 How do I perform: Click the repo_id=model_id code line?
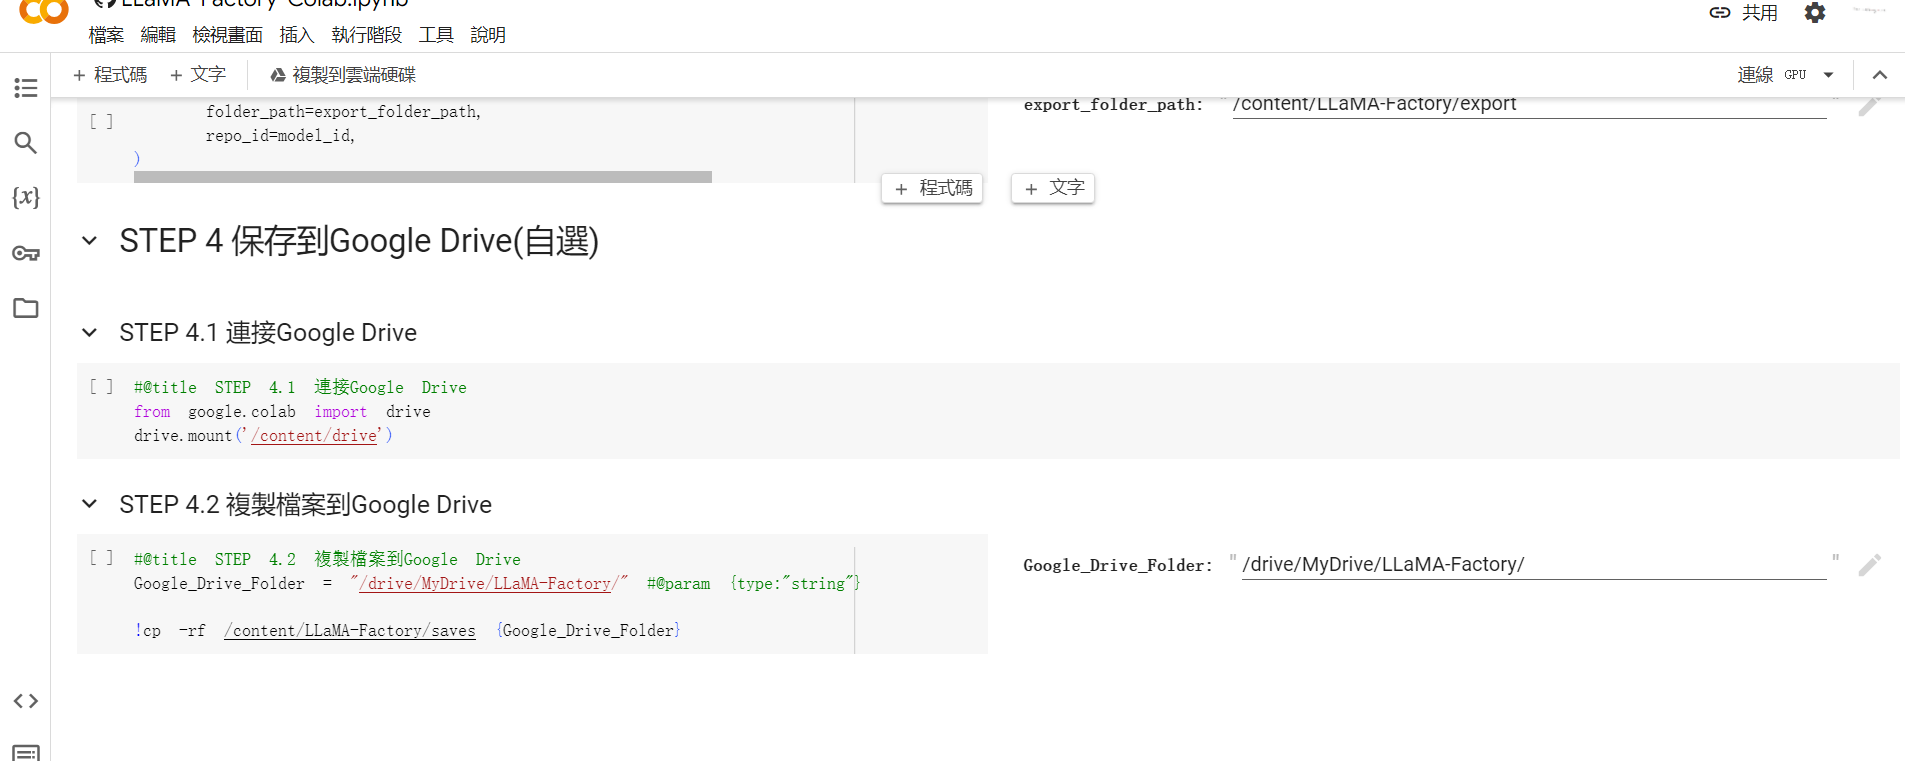(280, 136)
